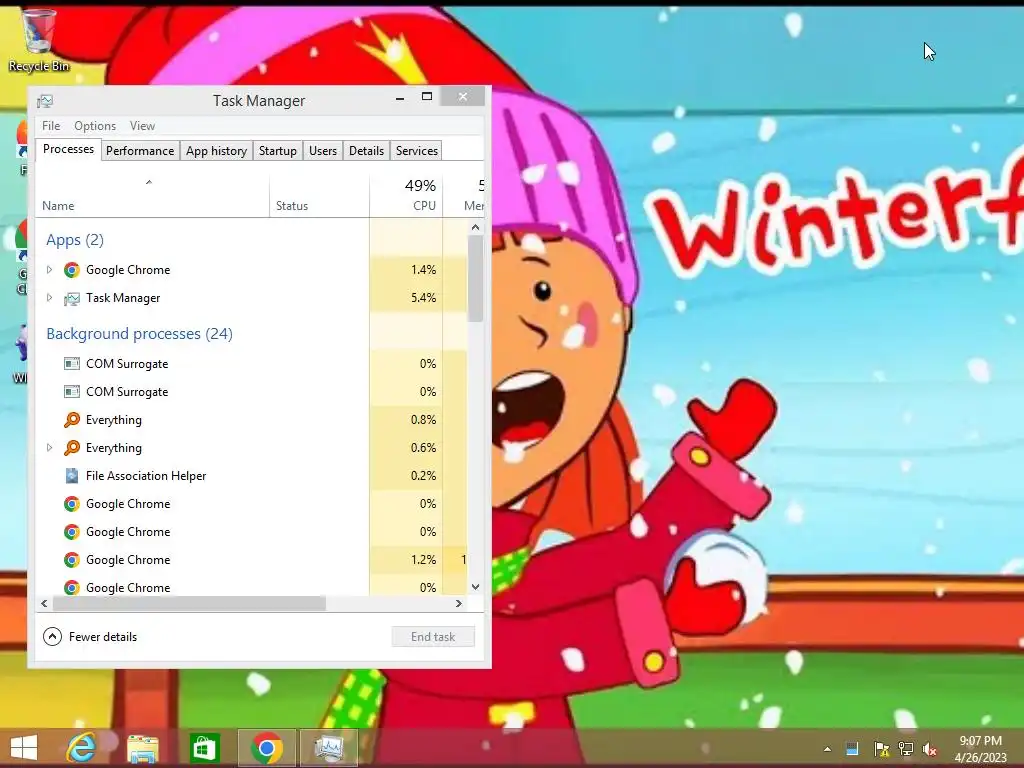Click the horizontal scrollbar left arrow

44,603
